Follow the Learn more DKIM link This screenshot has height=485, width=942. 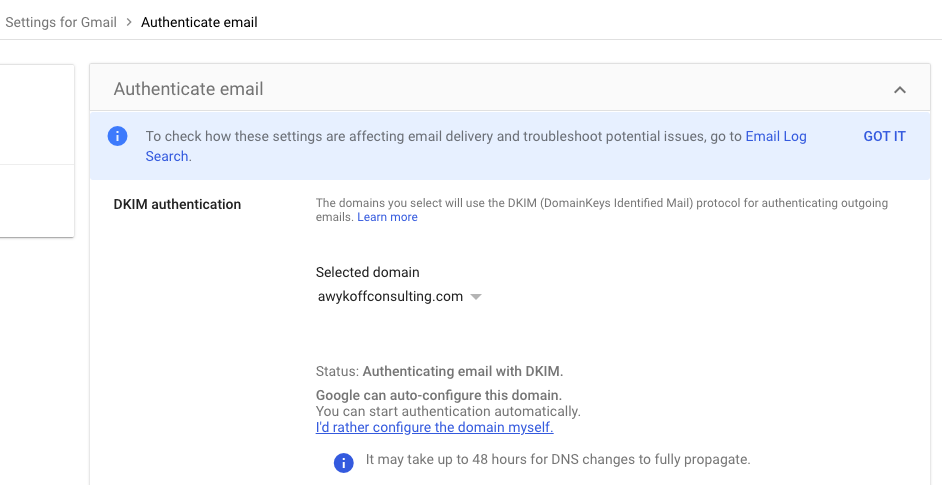[387, 217]
